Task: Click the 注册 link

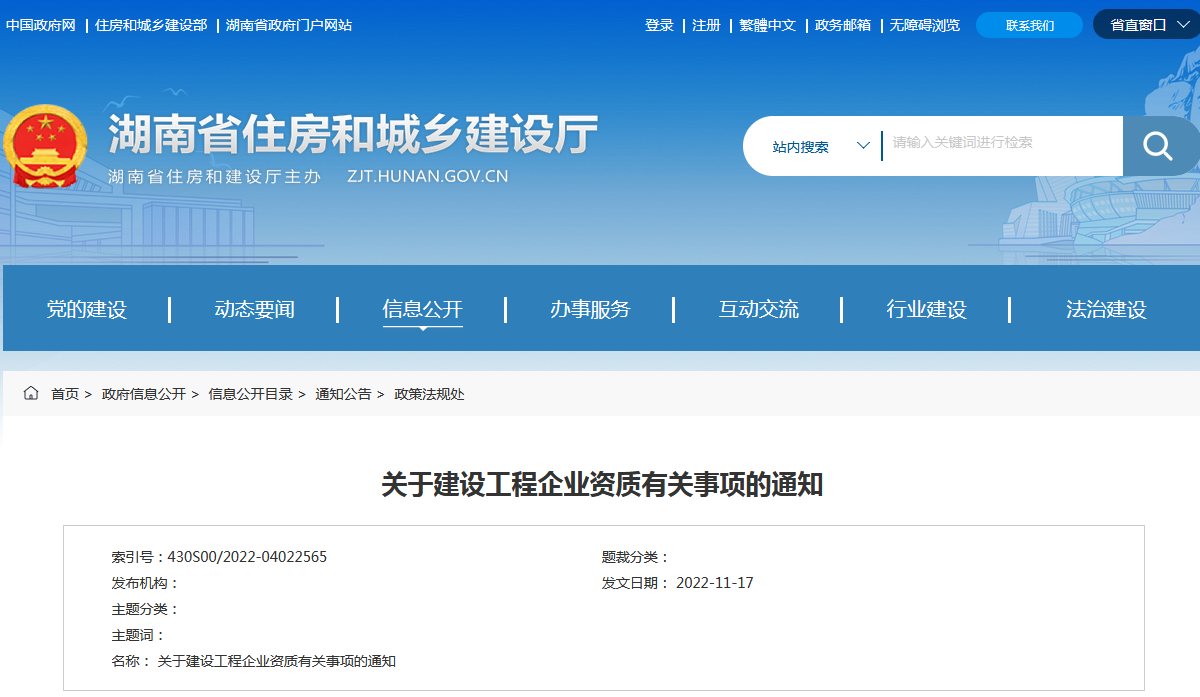Action: click(706, 25)
